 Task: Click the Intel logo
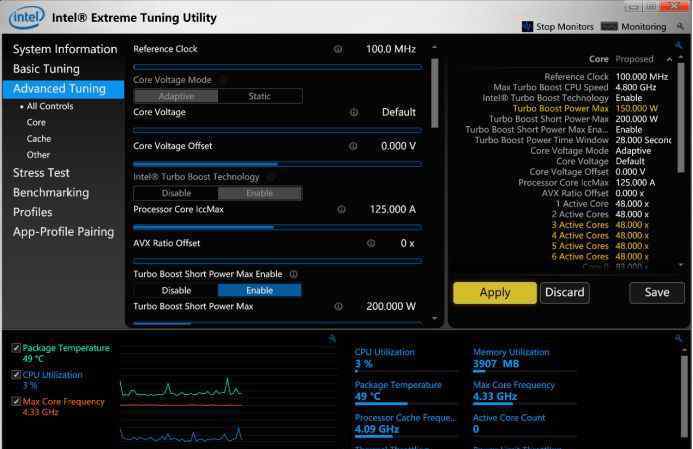27,17
